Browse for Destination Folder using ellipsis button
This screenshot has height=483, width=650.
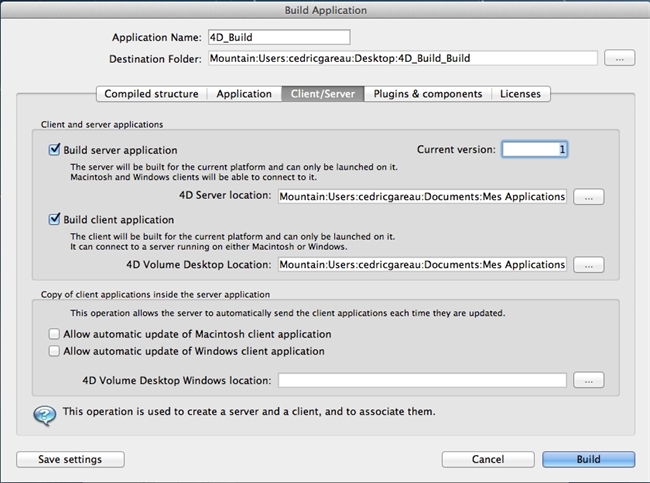(619, 59)
